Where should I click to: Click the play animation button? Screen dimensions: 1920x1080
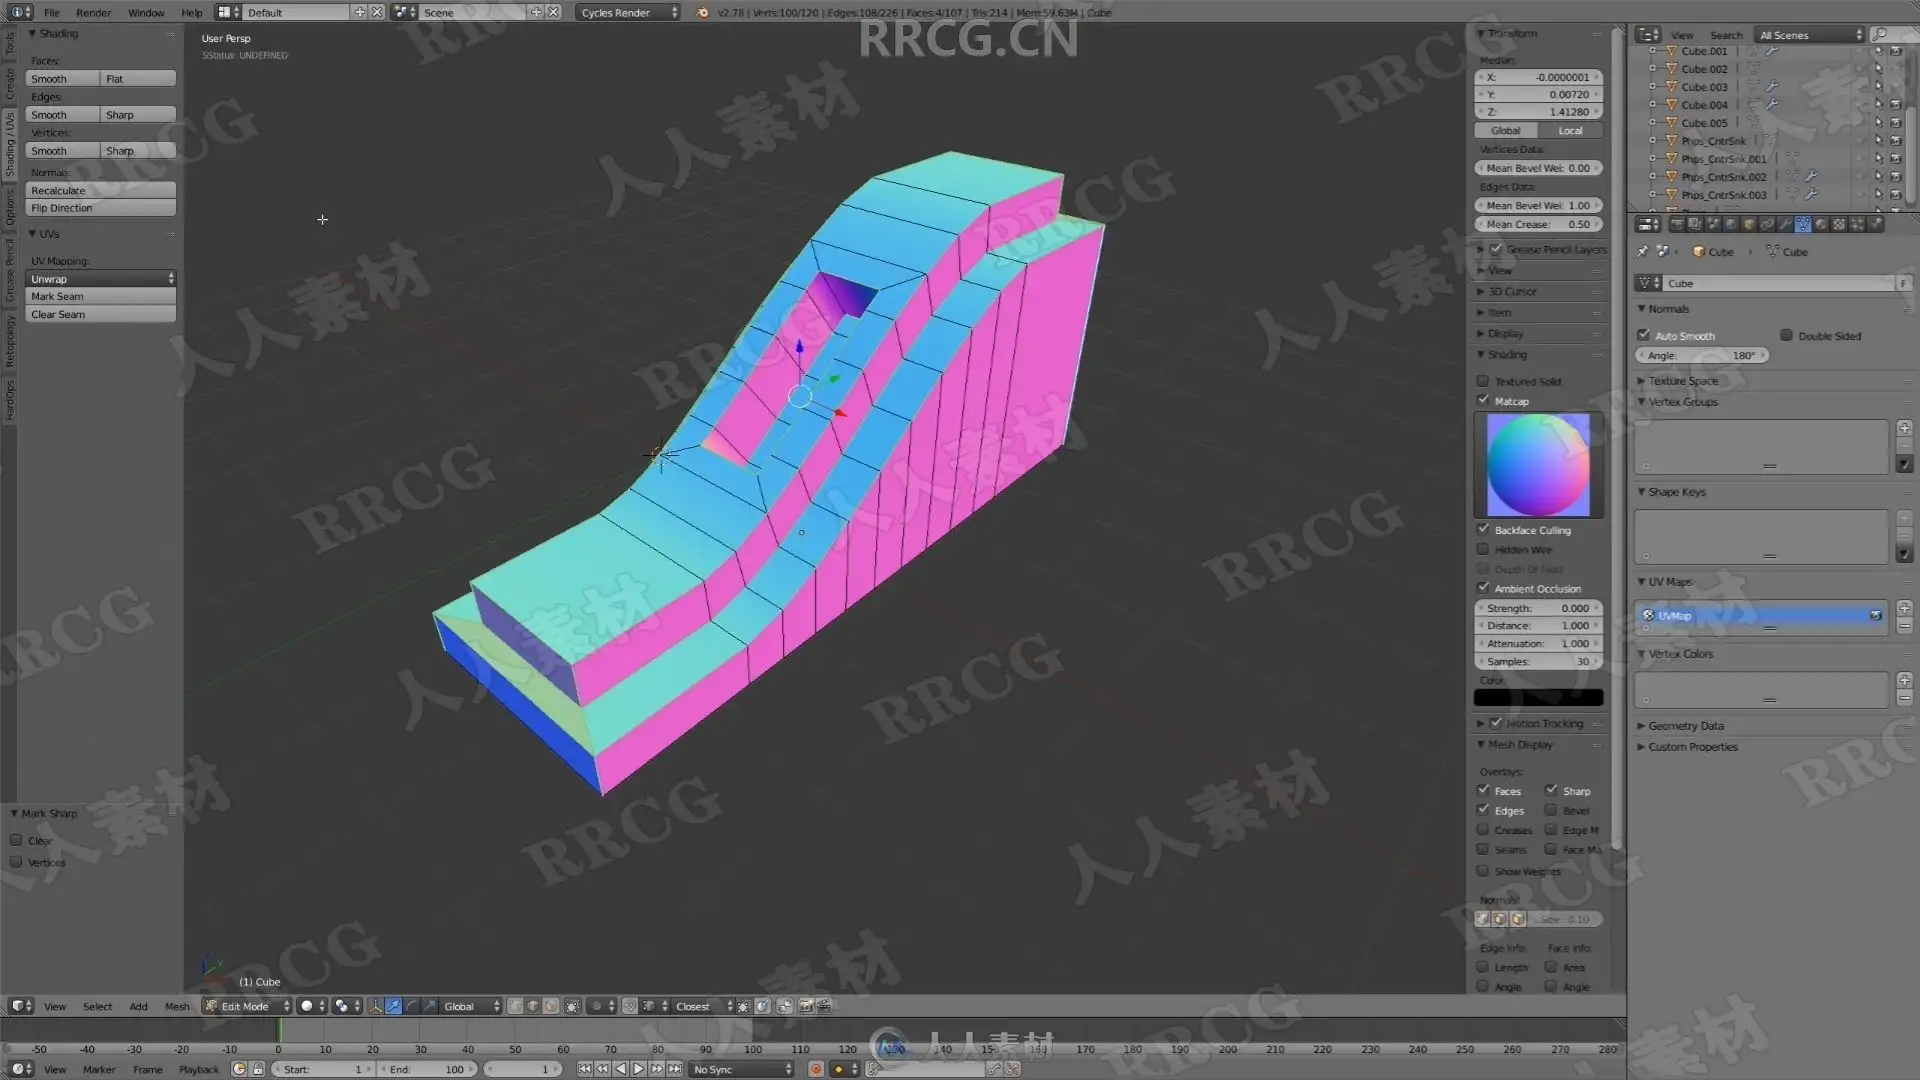point(638,1069)
